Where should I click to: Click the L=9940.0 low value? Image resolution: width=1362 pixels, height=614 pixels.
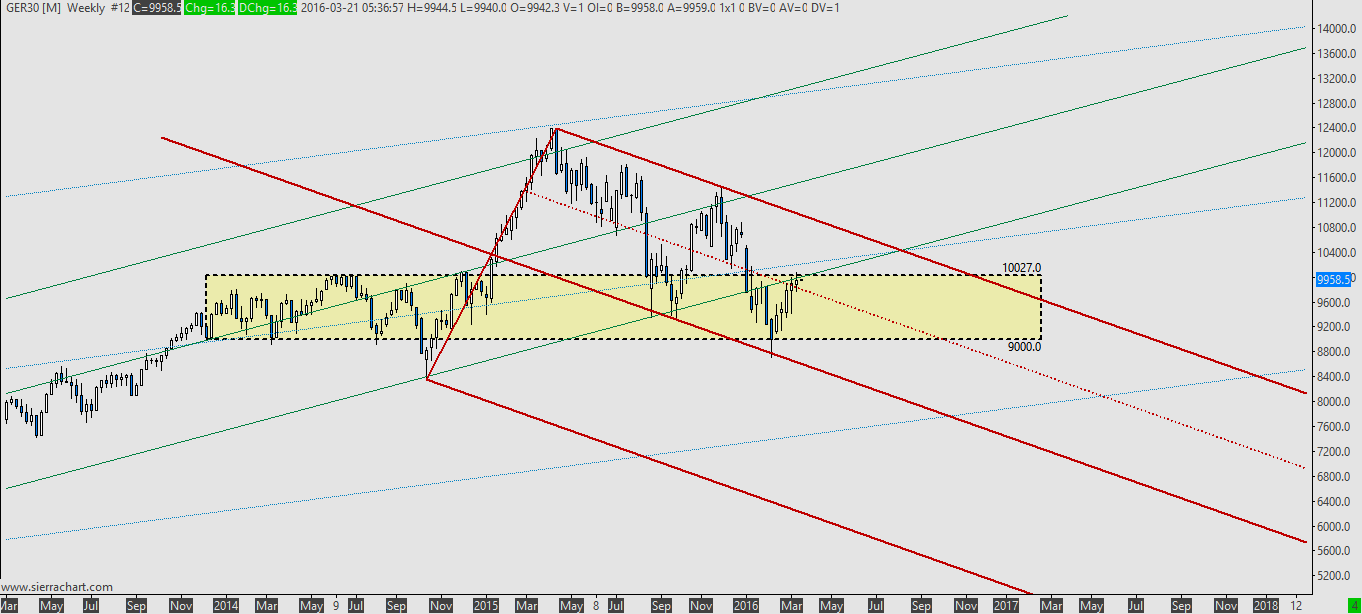tap(483, 8)
